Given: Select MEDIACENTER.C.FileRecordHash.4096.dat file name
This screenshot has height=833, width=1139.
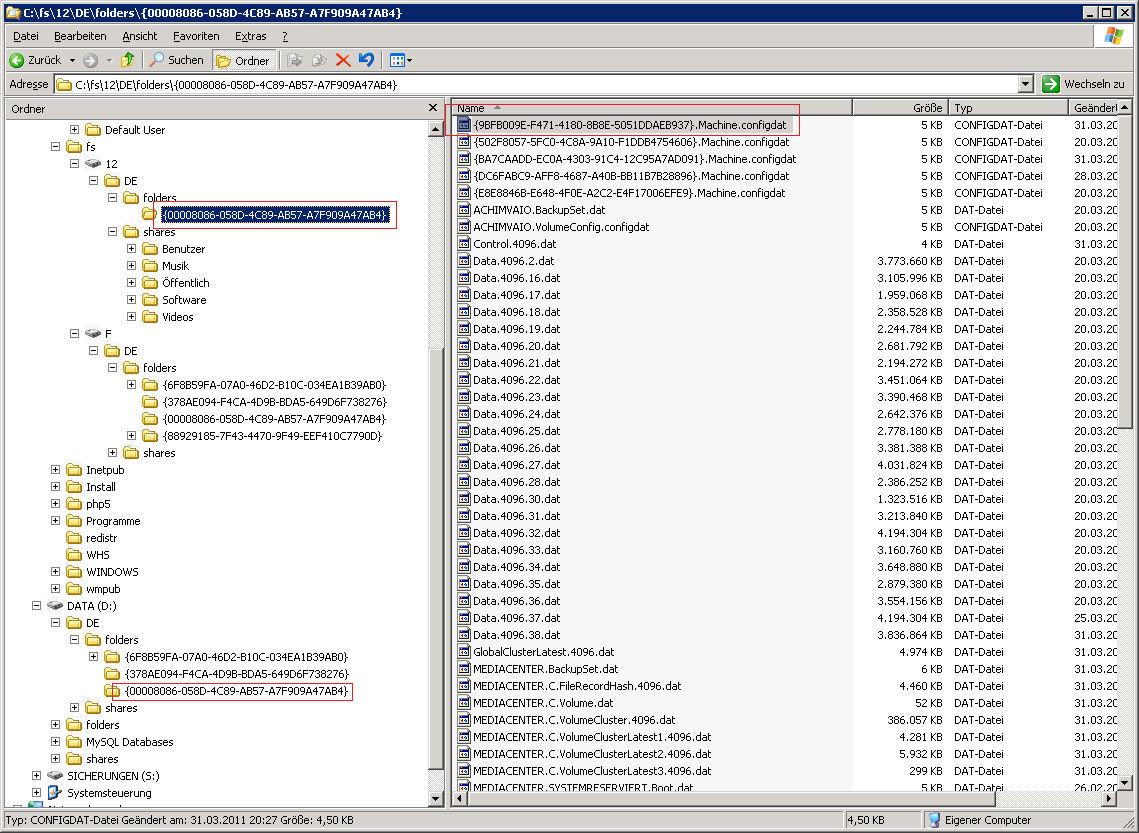Looking at the screenshot, I should [577, 686].
